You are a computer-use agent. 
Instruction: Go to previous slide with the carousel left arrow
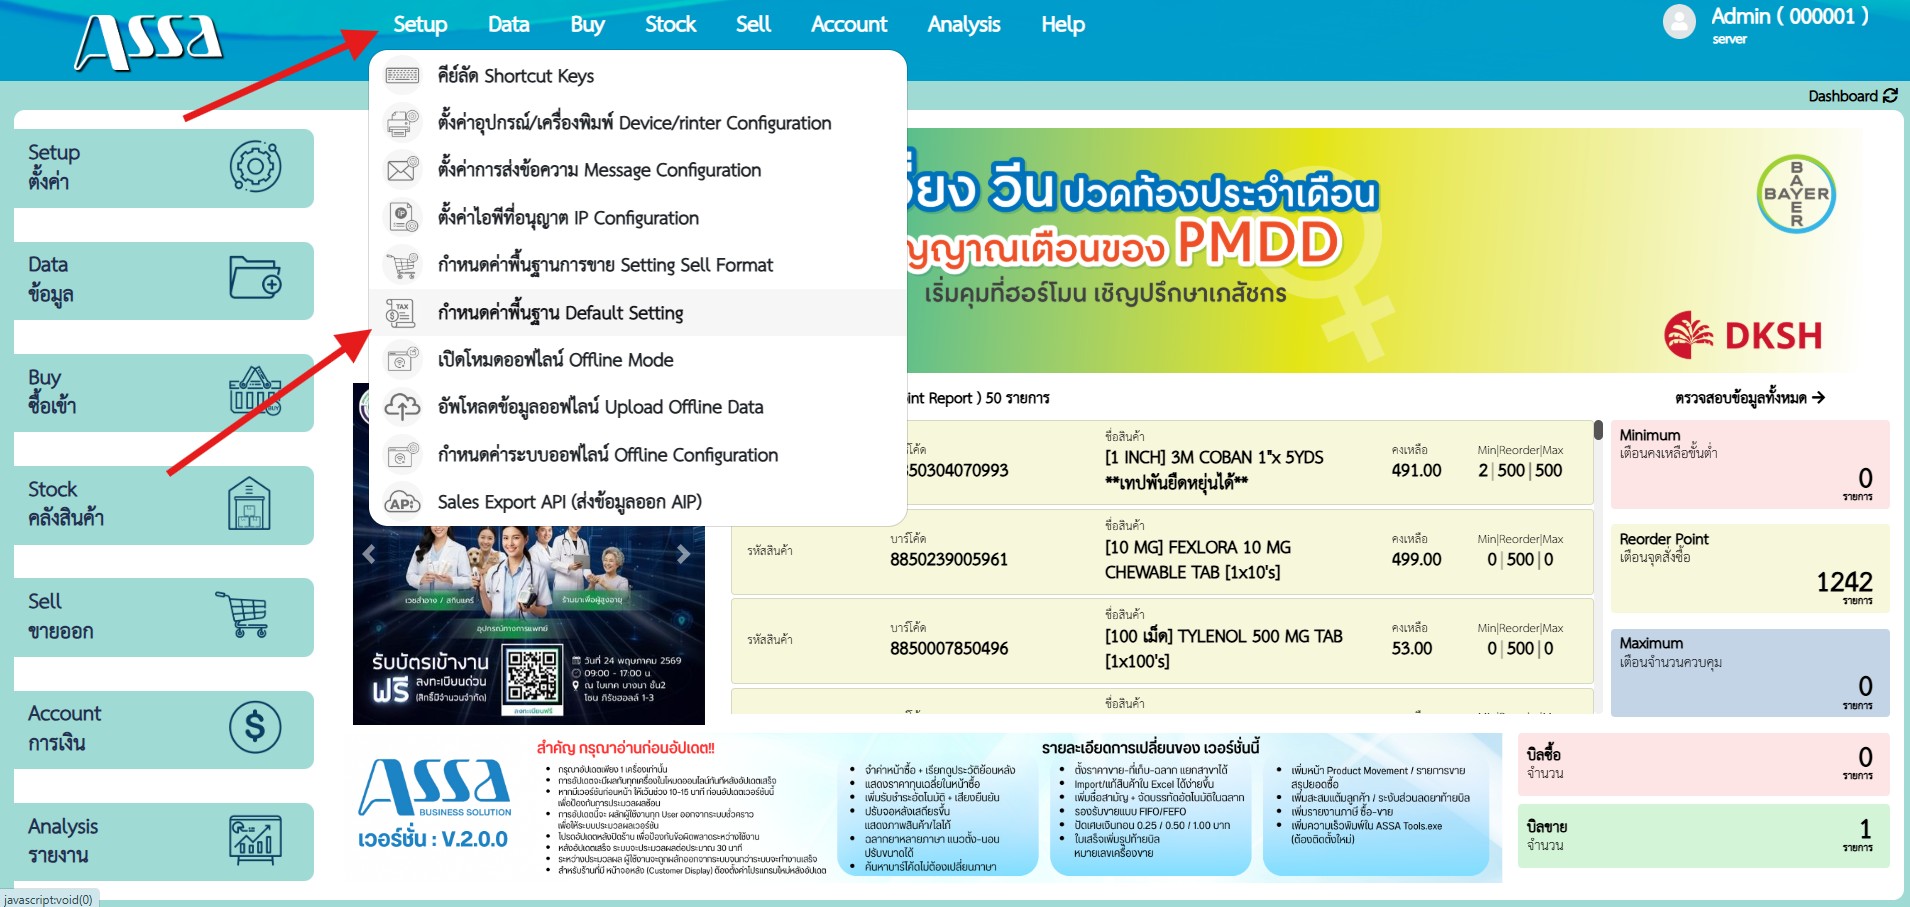point(369,554)
